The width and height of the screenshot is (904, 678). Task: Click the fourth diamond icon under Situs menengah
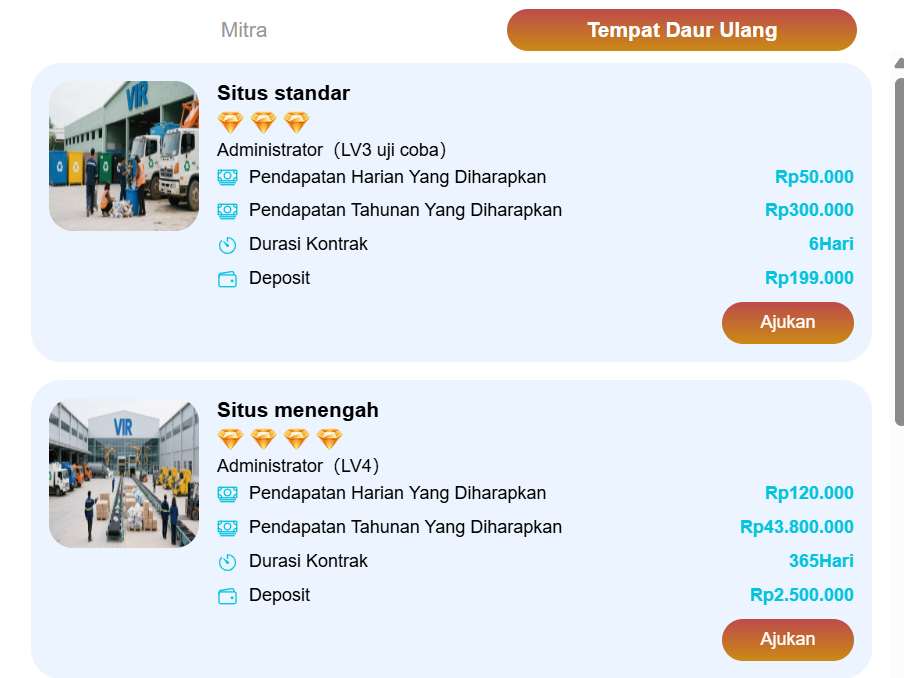click(328, 438)
